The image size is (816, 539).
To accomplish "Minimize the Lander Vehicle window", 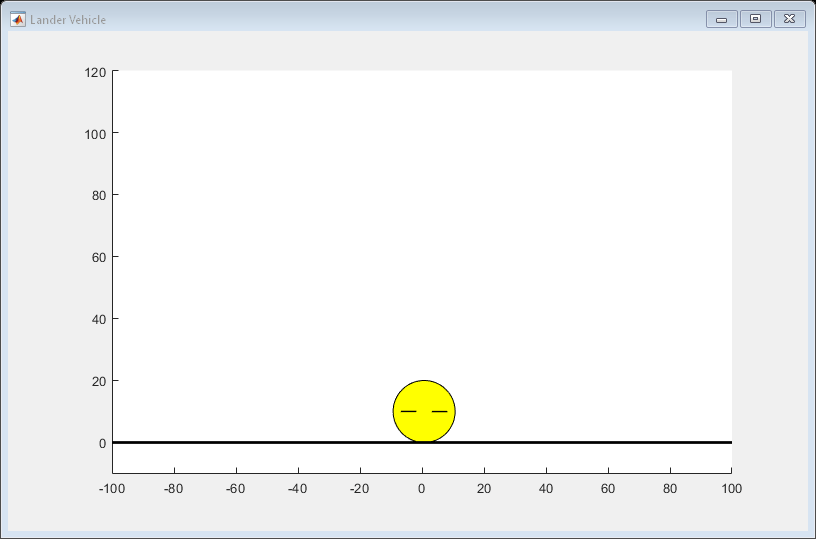I will click(721, 19).
